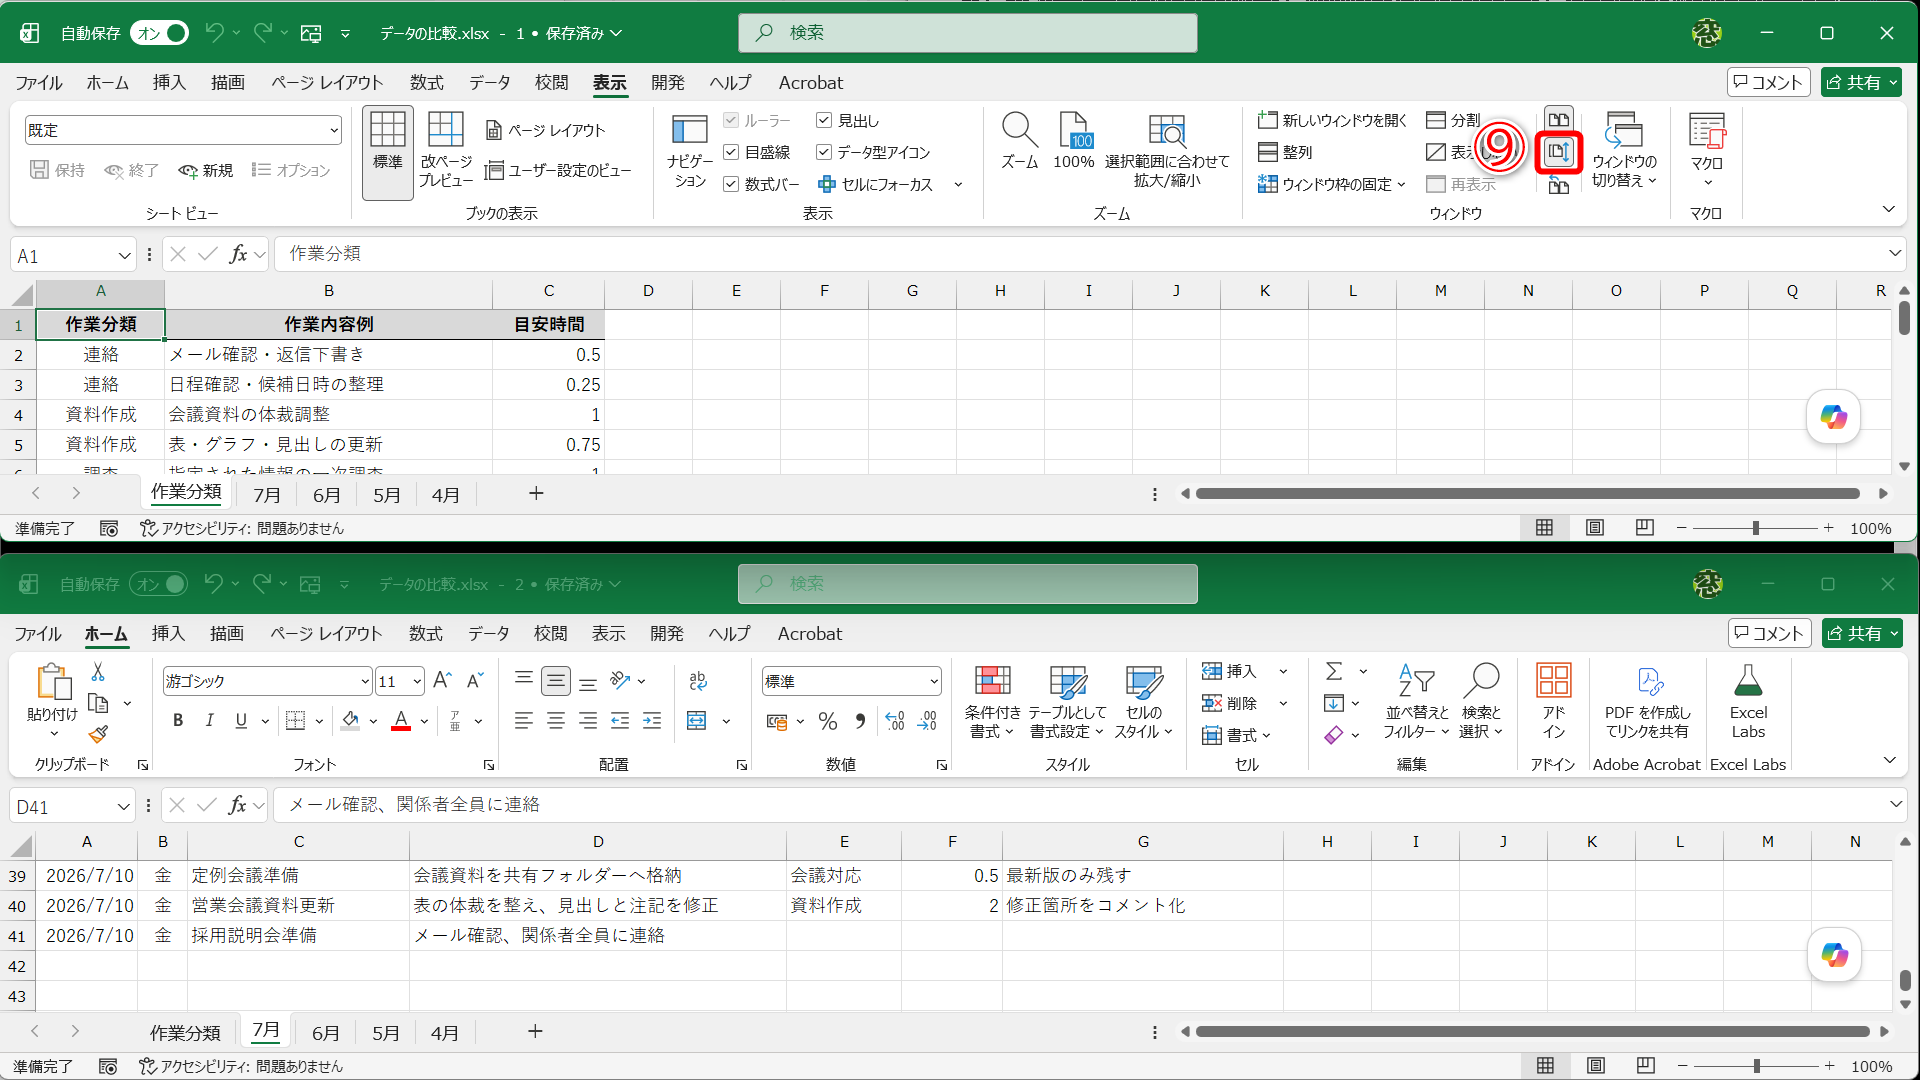Screen dimensions: 1920x1080
Task: Click Paste (貼り付け) in the lower window
Action: pos(53,700)
